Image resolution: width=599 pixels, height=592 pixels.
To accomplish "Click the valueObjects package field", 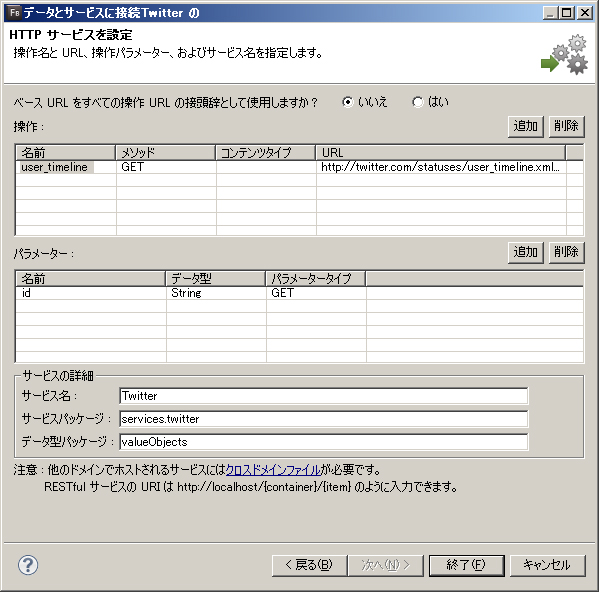I will click(324, 442).
